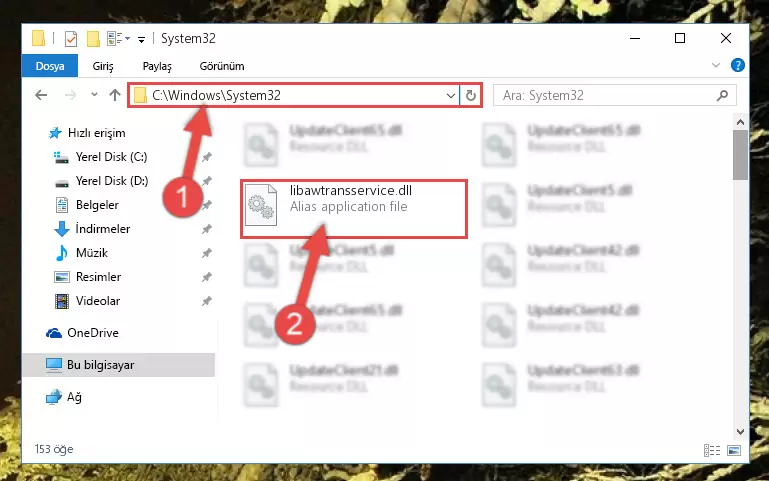
Task: Click the Properties checkmark quick access icon
Action: [71, 38]
